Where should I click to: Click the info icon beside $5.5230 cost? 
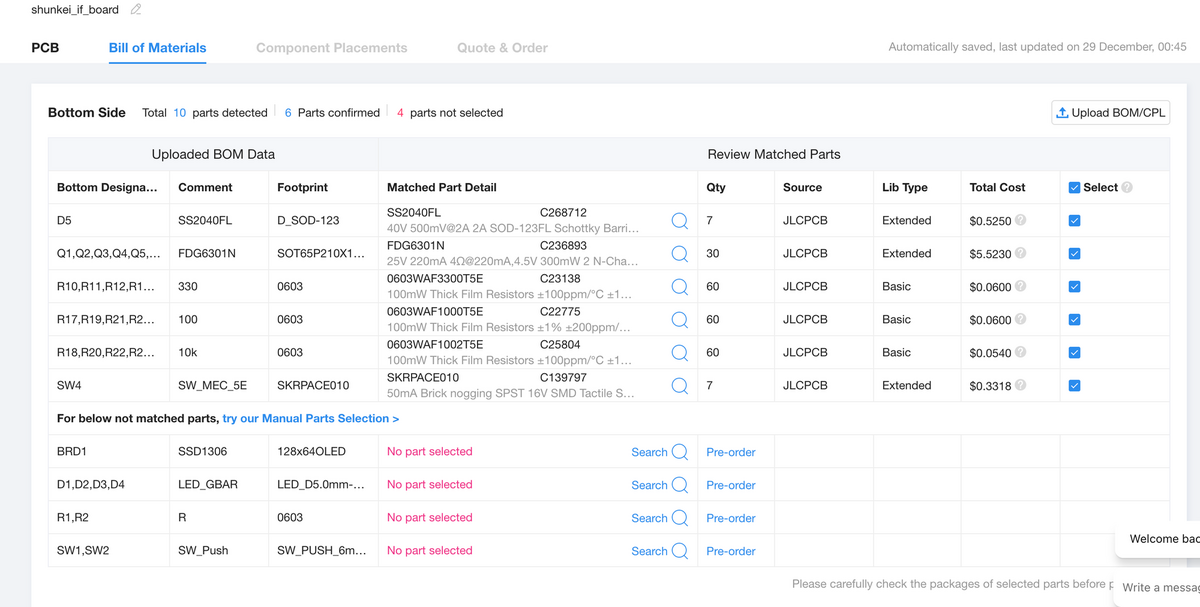1020,254
